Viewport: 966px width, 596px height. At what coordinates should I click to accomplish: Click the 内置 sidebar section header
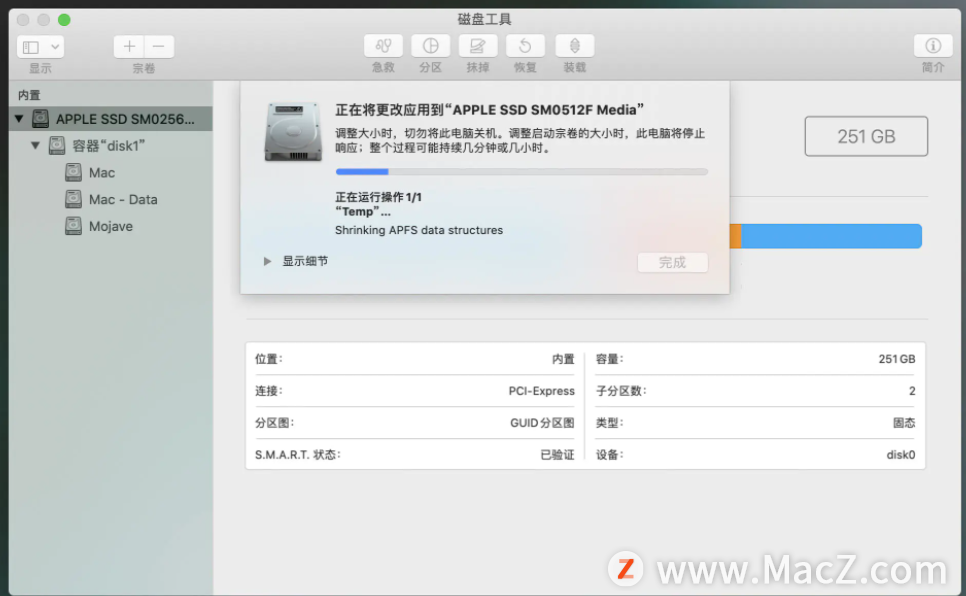(29, 95)
